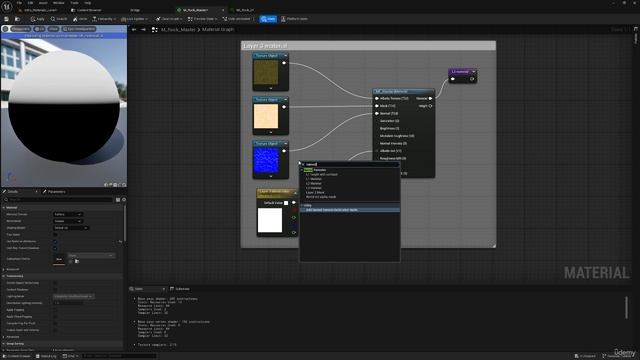Open the Lighting Mode dropdown
The width and height of the screenshot is (640, 360).
click(x=73, y=296)
